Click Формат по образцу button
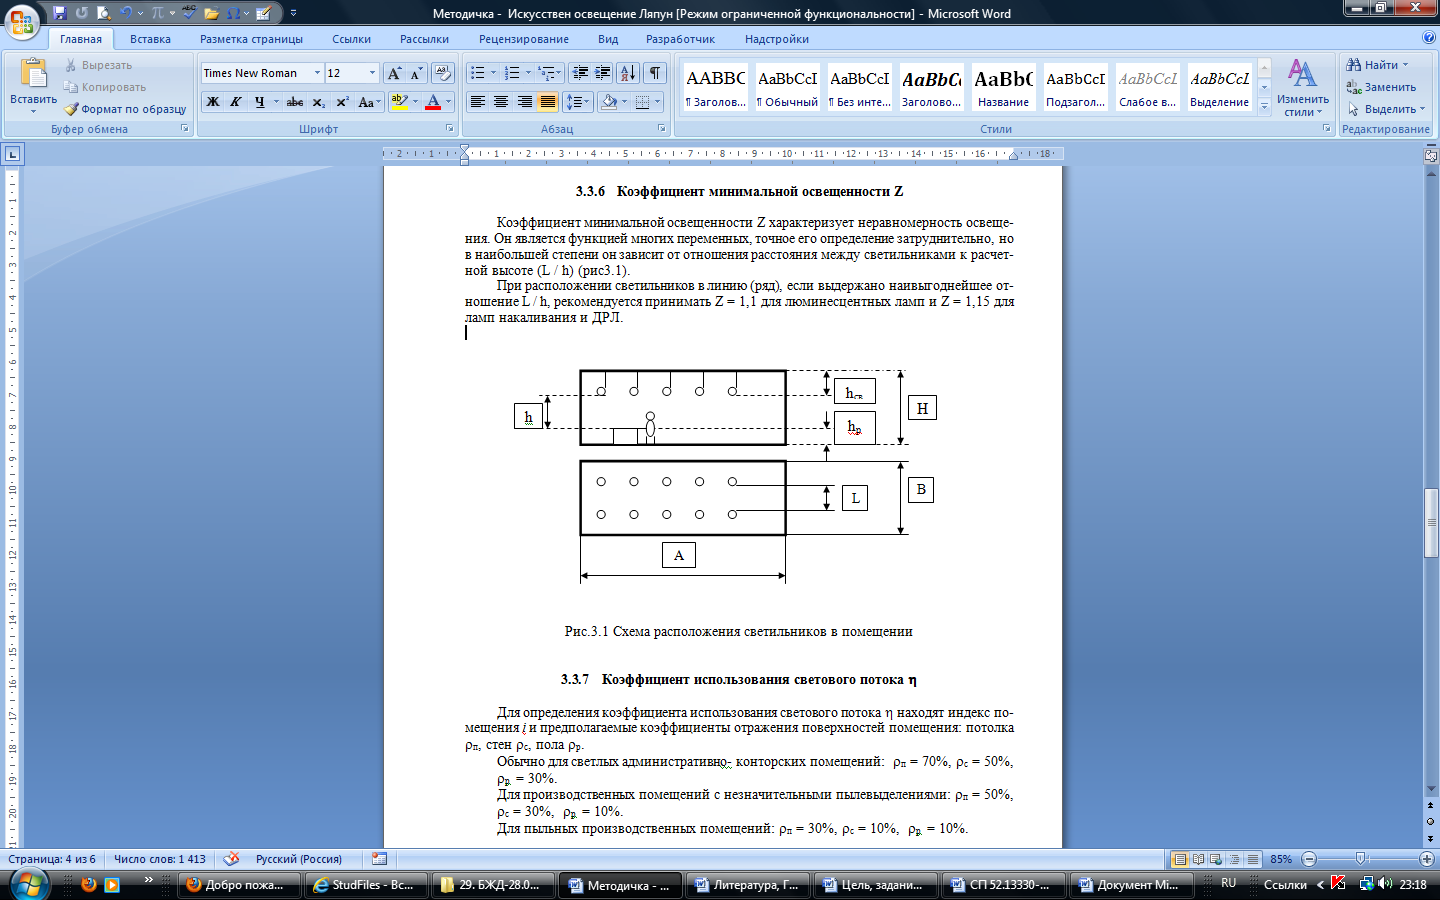The image size is (1440, 900). click(125, 109)
